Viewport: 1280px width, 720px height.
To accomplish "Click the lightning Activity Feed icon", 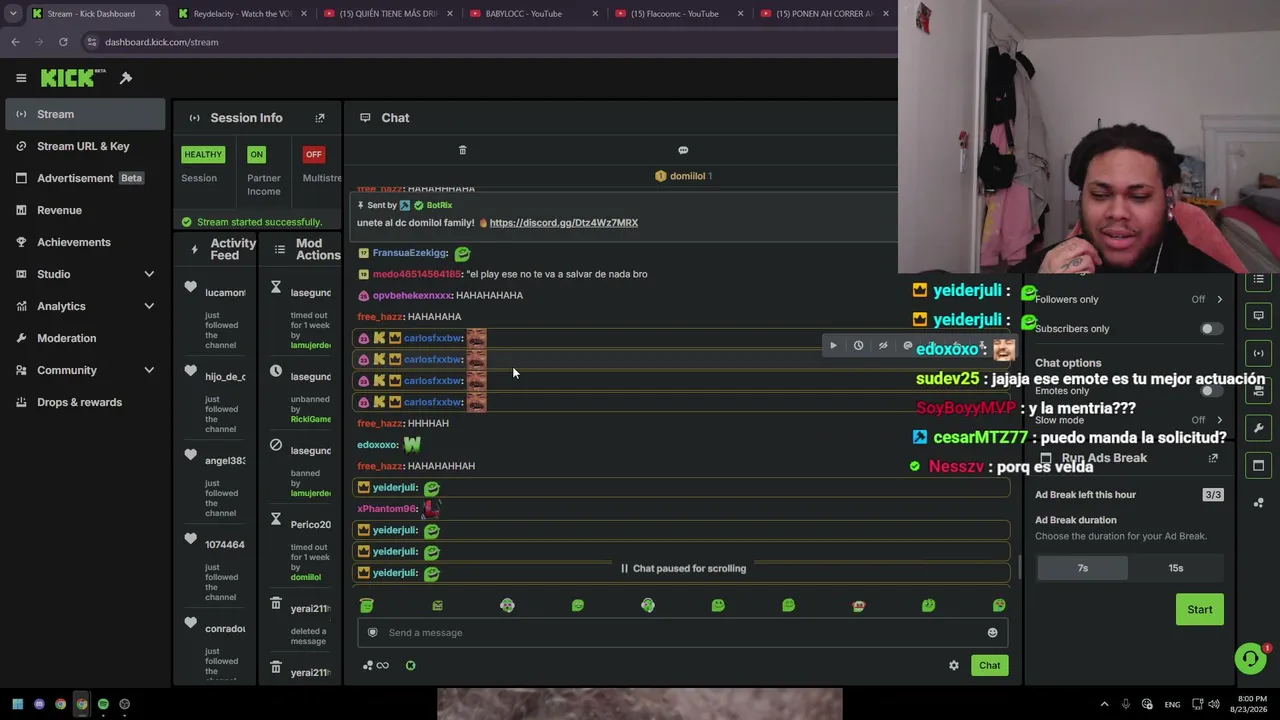I will point(194,249).
